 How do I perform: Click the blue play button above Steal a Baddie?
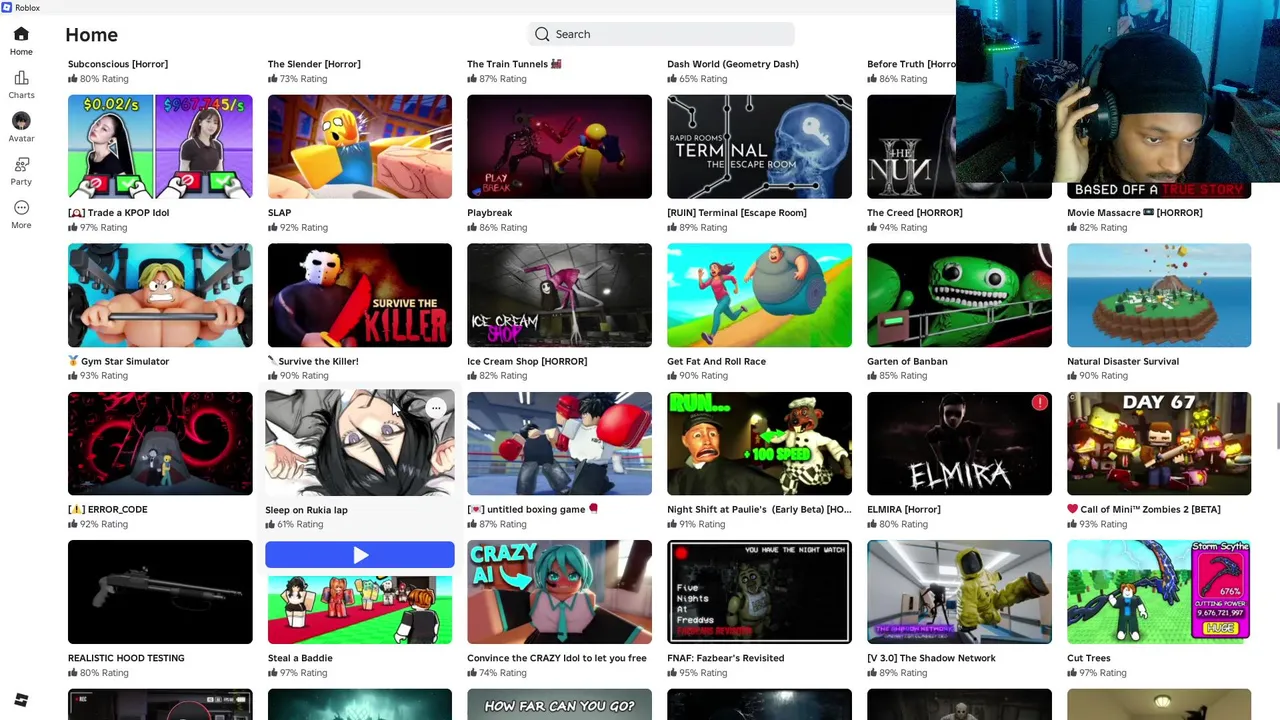point(360,555)
